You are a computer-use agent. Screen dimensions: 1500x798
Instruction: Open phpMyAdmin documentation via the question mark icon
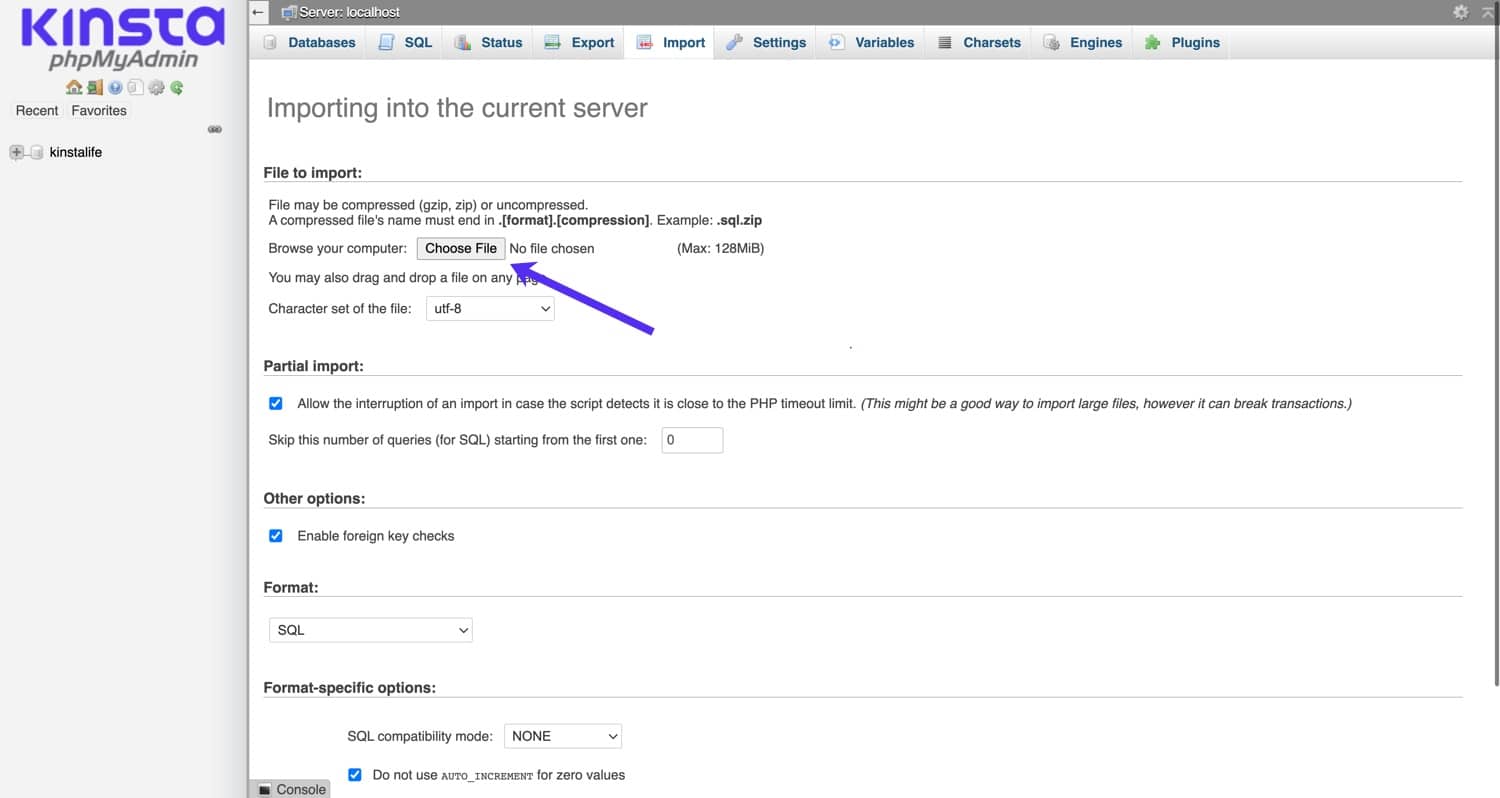coord(115,87)
